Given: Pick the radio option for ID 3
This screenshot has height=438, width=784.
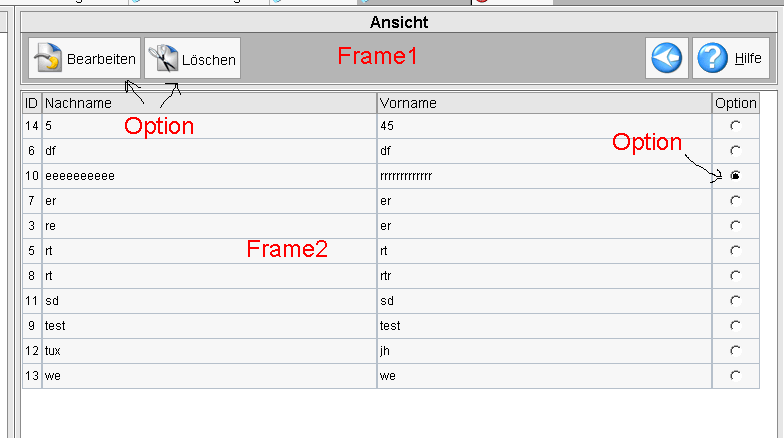Looking at the screenshot, I should [736, 226].
